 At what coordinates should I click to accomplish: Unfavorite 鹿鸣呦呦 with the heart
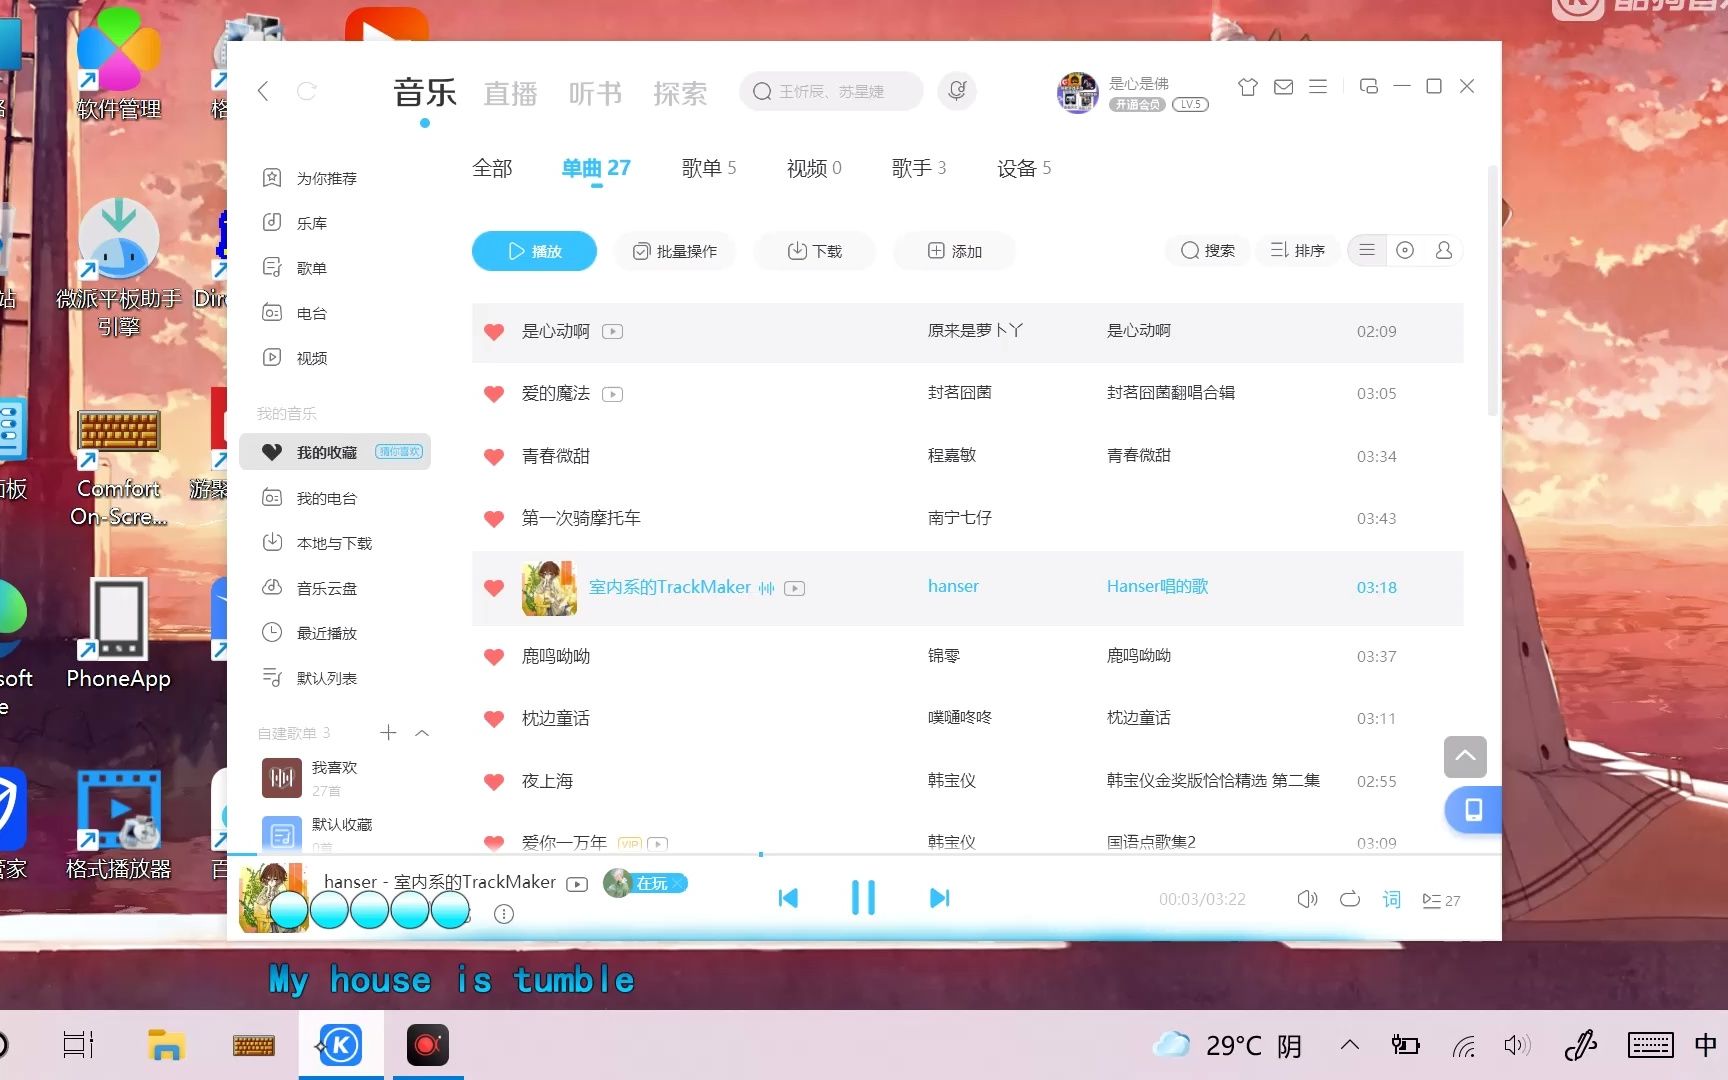click(494, 656)
